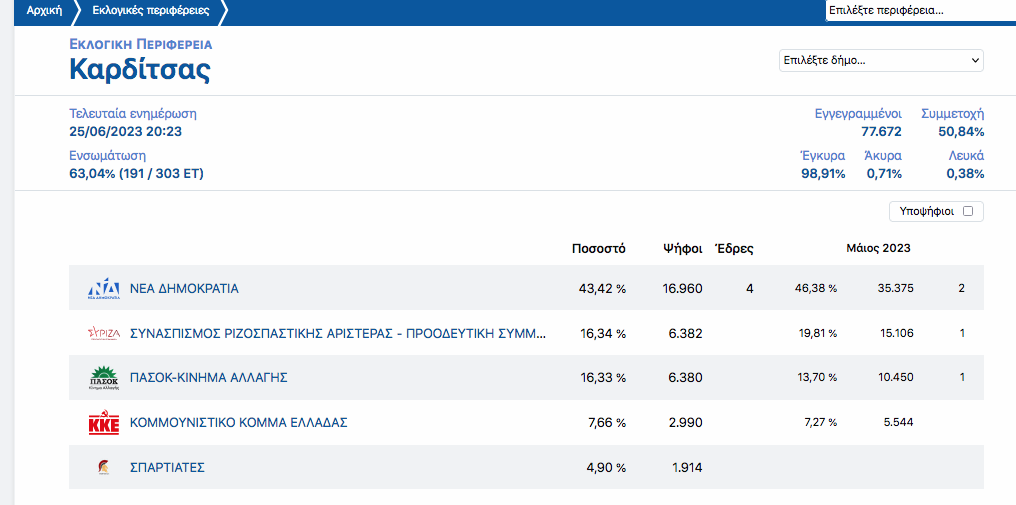Open the ΝΕΑ ΔΗΜΟΚΡΑΤΙΑ party link
Image resolution: width=1016 pixels, height=505 pixels.
point(184,289)
